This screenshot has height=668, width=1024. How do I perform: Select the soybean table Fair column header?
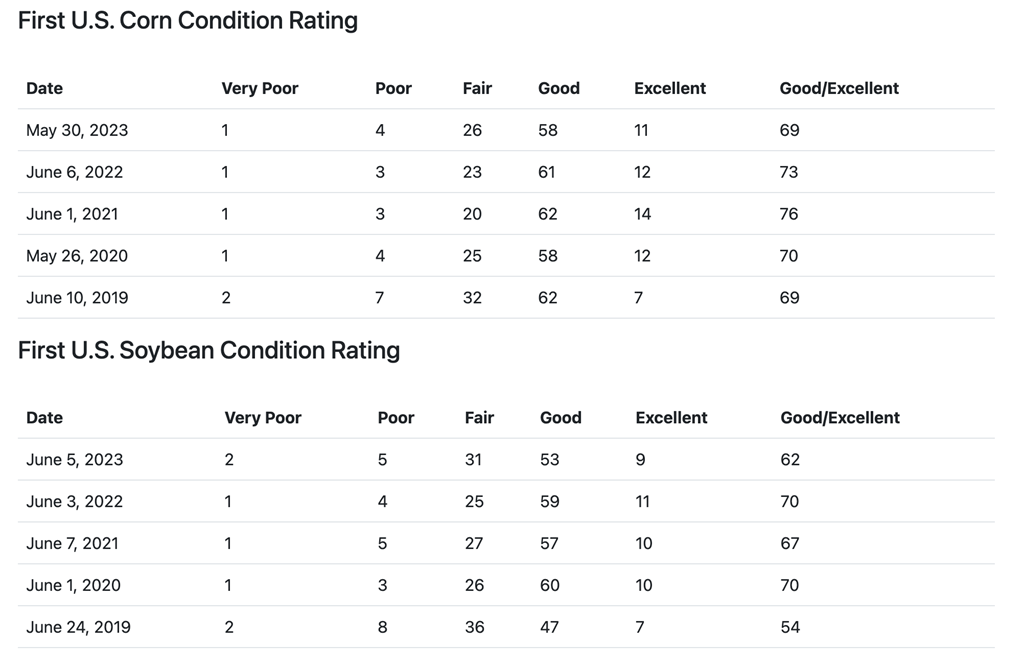click(479, 418)
